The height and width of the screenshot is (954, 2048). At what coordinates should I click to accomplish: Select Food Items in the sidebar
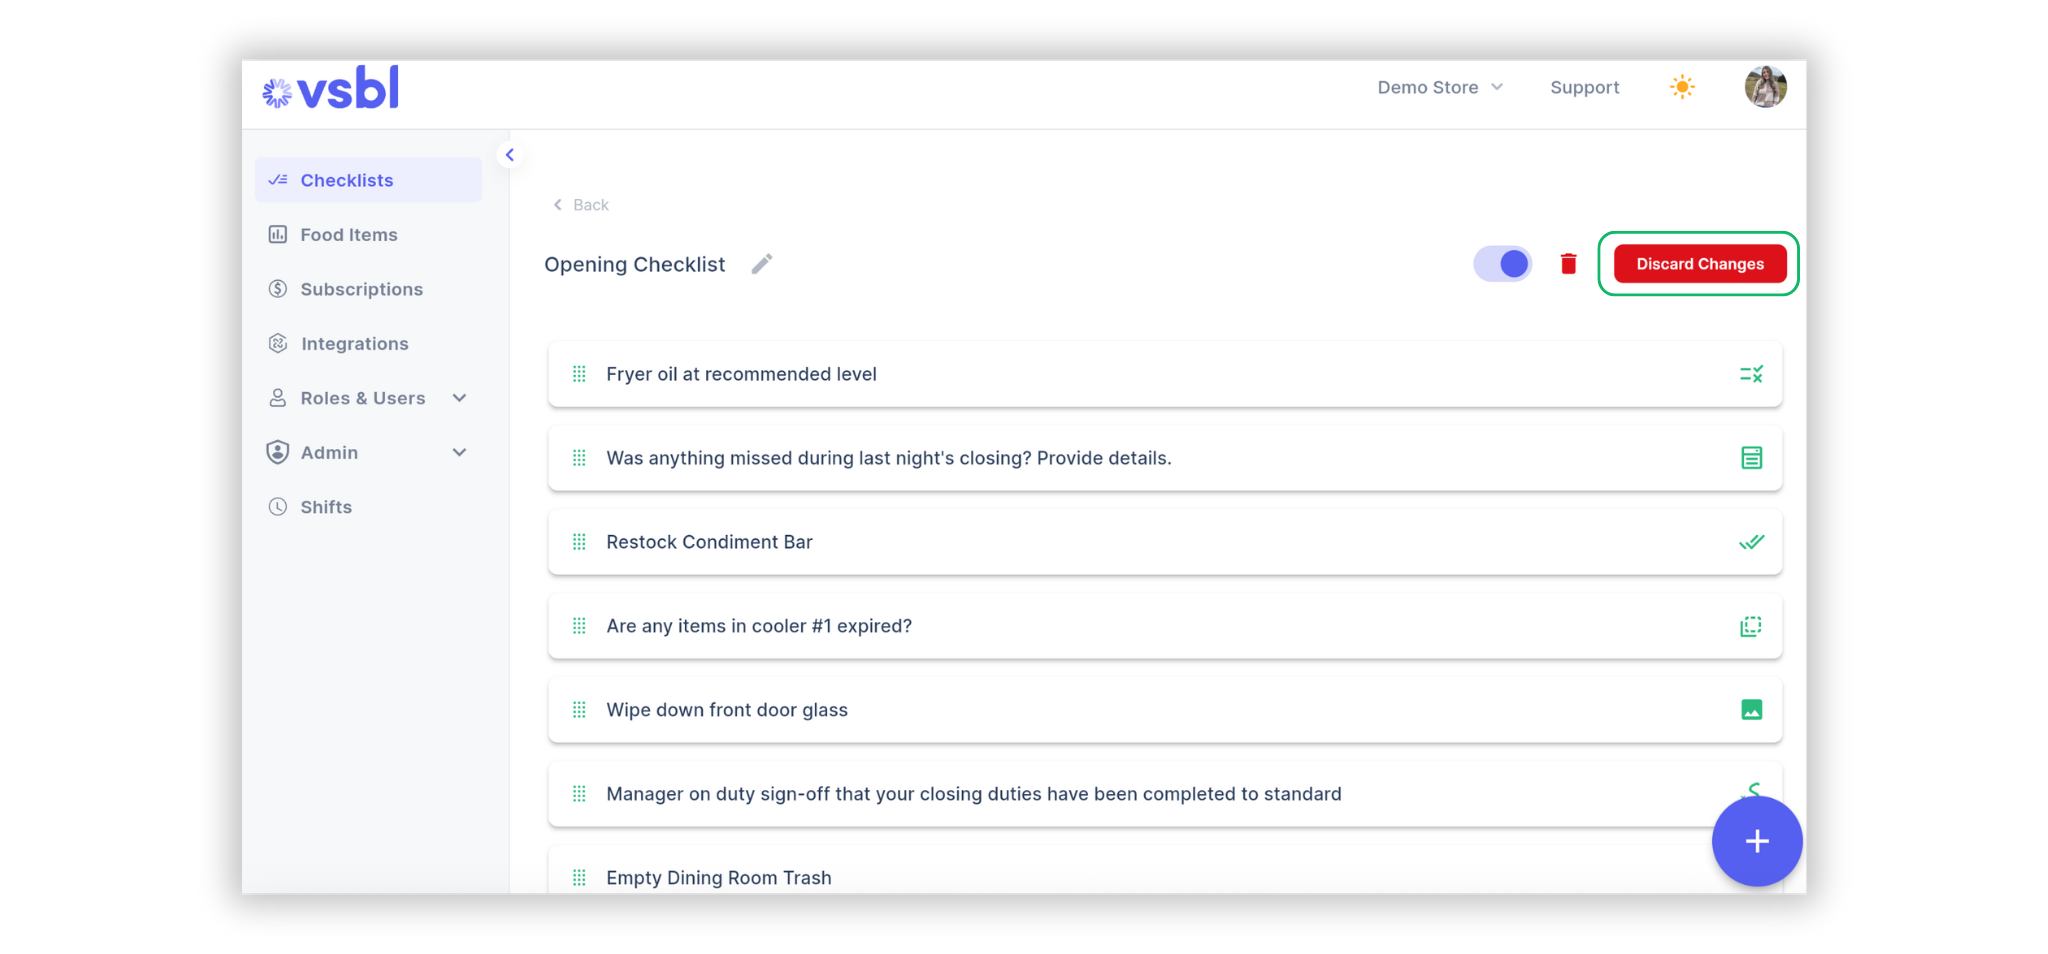pos(348,234)
